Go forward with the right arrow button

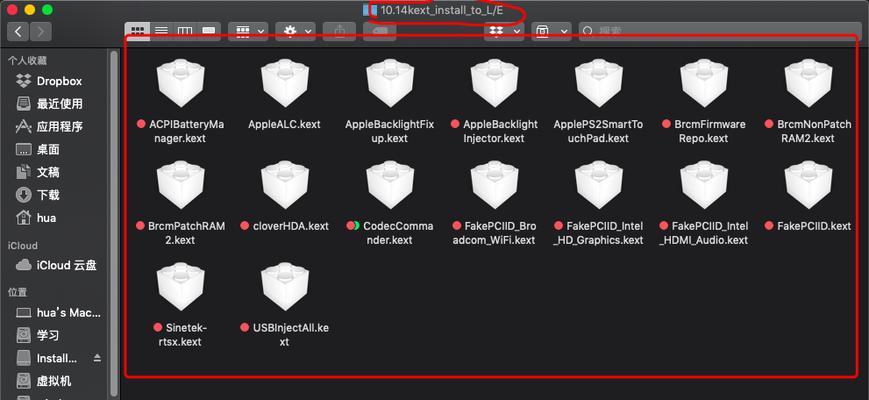[40, 32]
